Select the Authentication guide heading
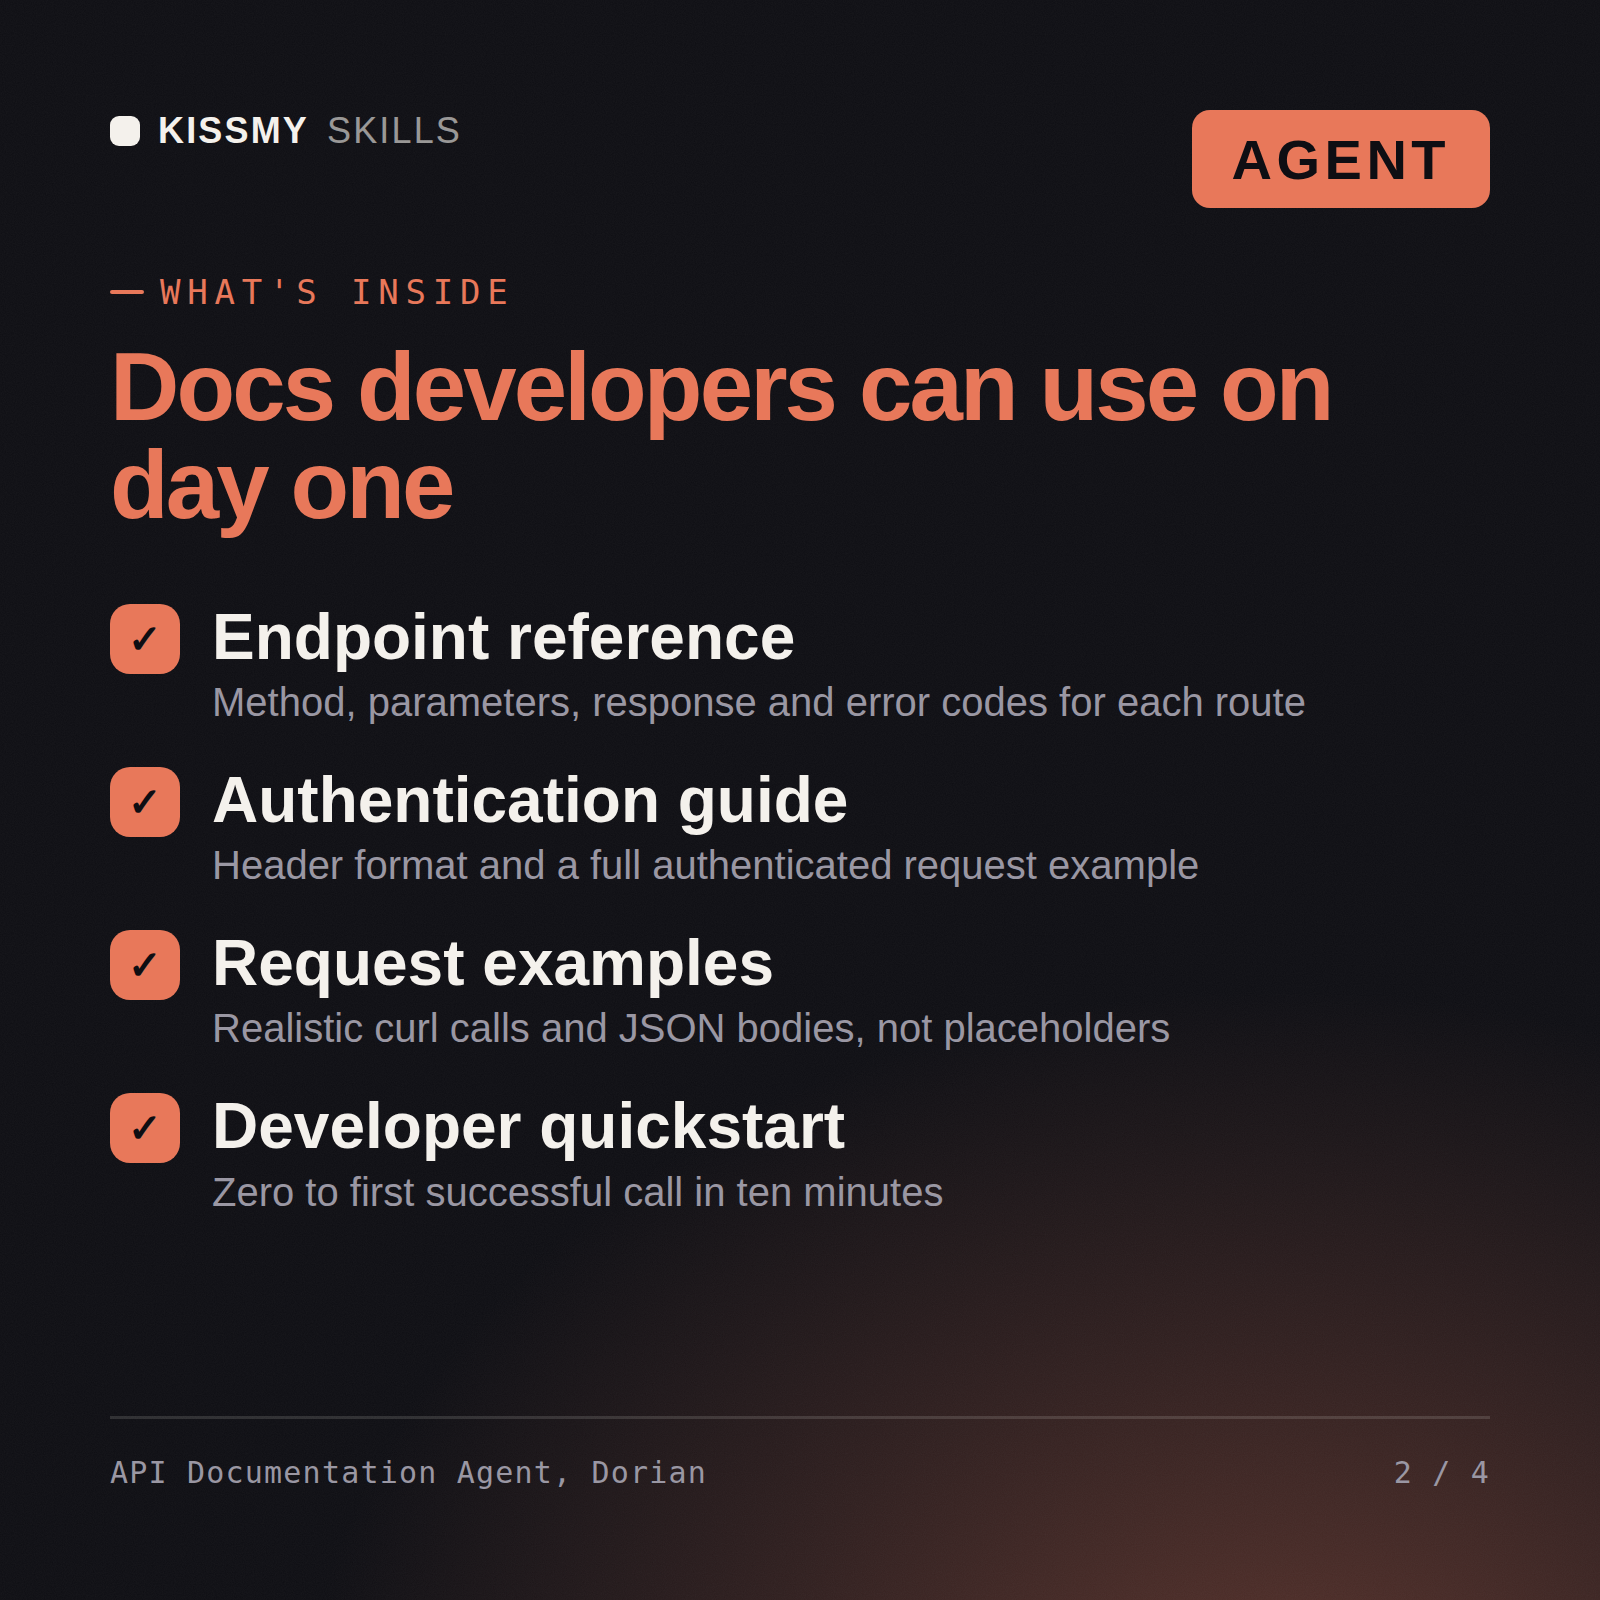The height and width of the screenshot is (1600, 1600). 530,802
